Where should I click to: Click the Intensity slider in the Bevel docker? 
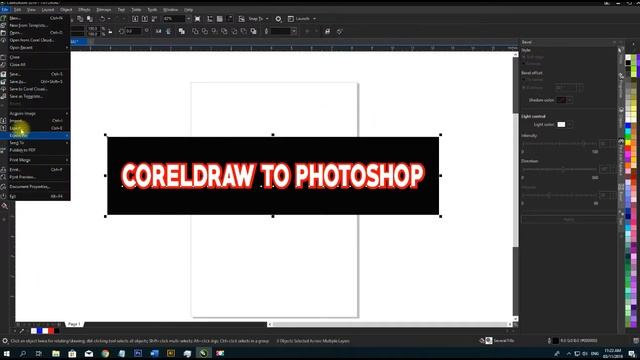point(559,144)
